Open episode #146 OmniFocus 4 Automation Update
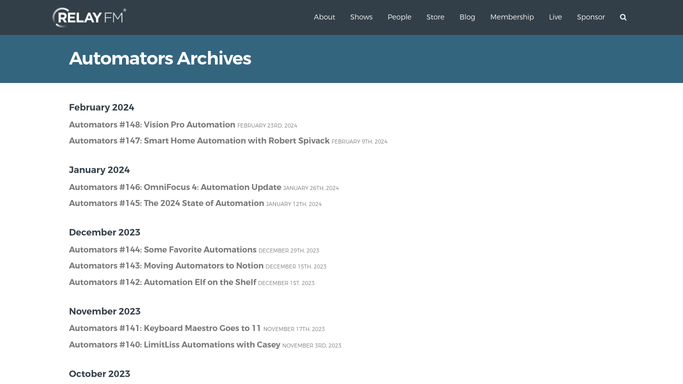 pyautogui.click(x=175, y=187)
